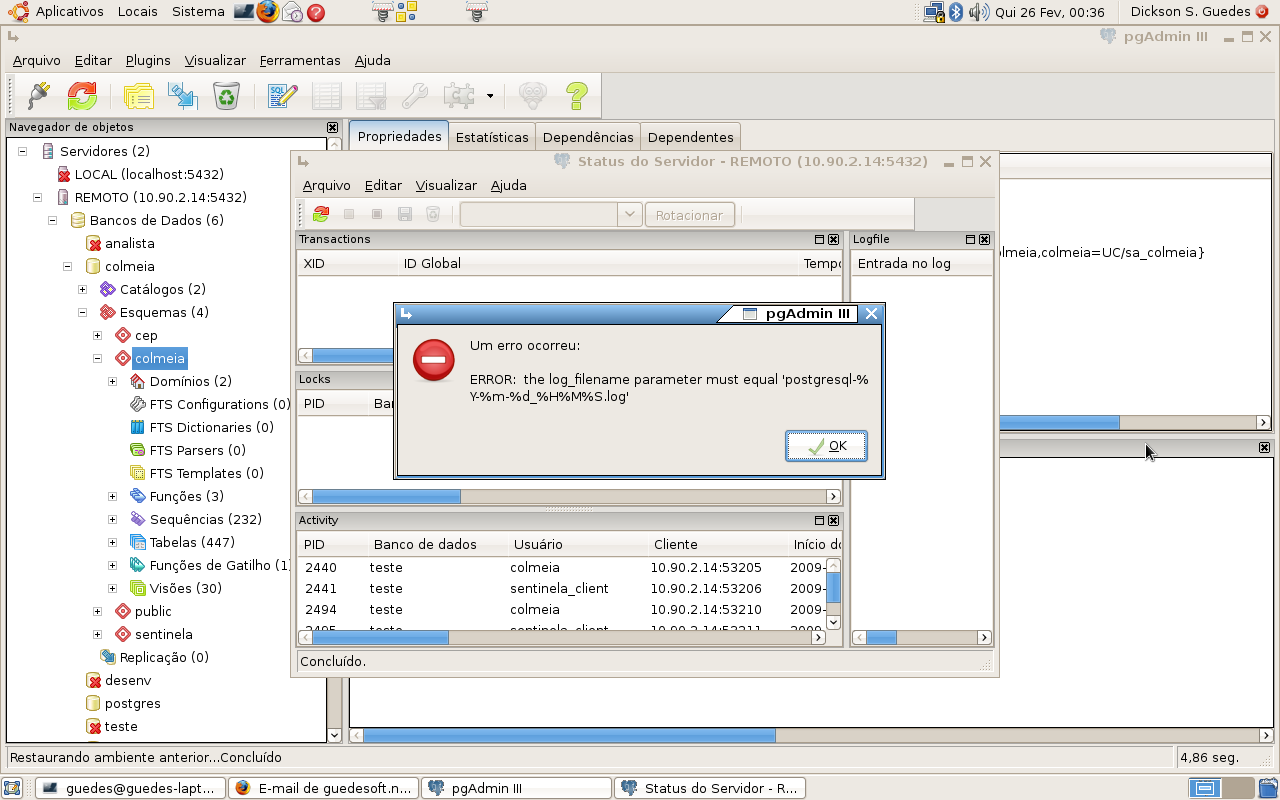Click the Activity panel horizontal scrollbar
Image resolution: width=1280 pixels, height=800 pixels.
click(x=380, y=637)
